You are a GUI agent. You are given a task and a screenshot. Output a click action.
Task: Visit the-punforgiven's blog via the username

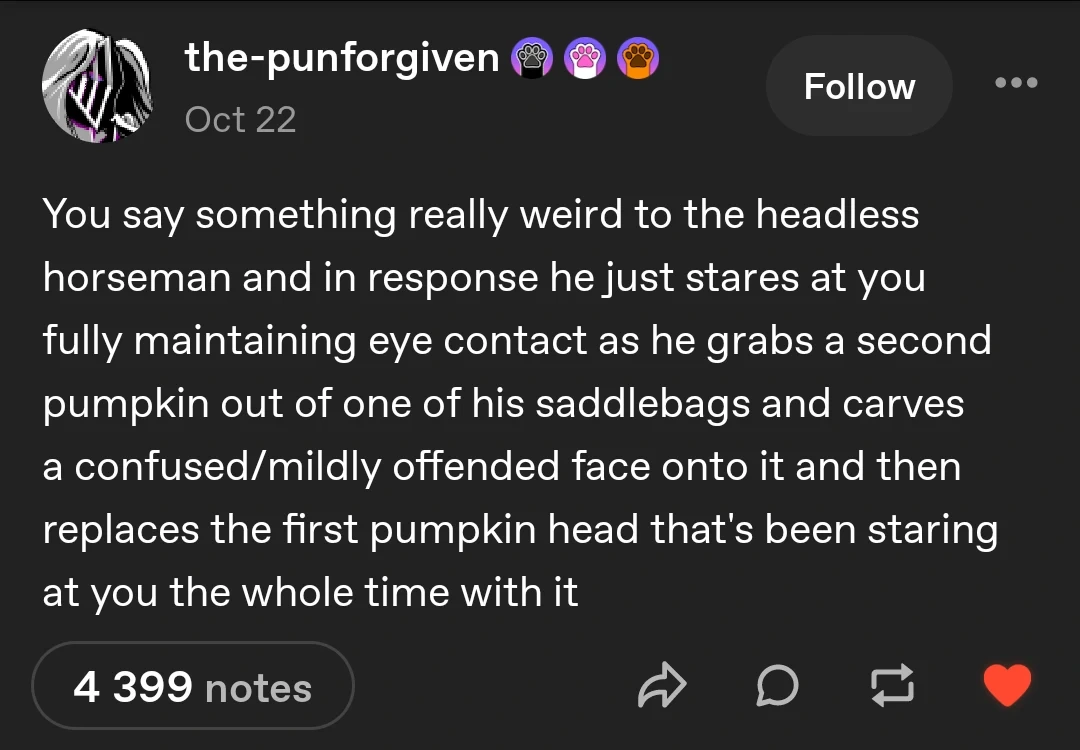[x=340, y=58]
